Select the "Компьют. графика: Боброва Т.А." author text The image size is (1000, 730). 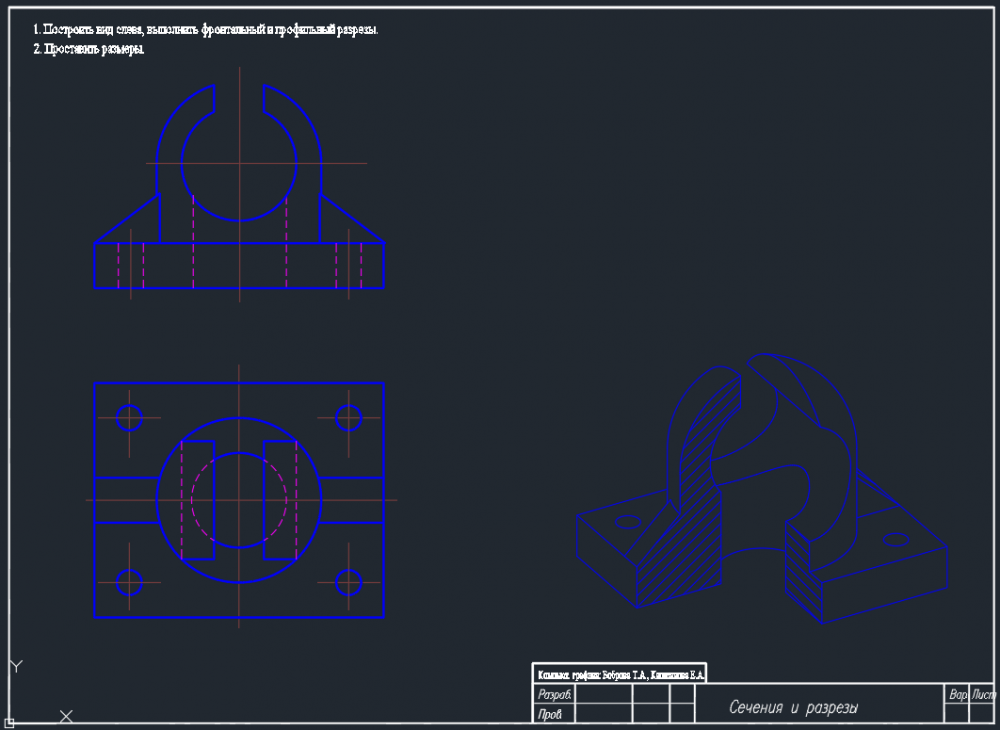(621, 675)
